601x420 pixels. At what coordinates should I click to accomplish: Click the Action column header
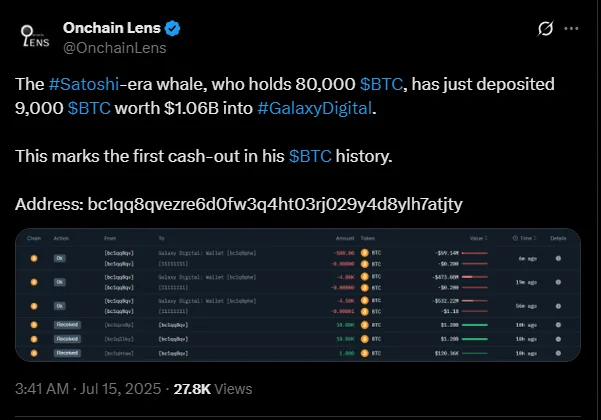tap(60, 239)
